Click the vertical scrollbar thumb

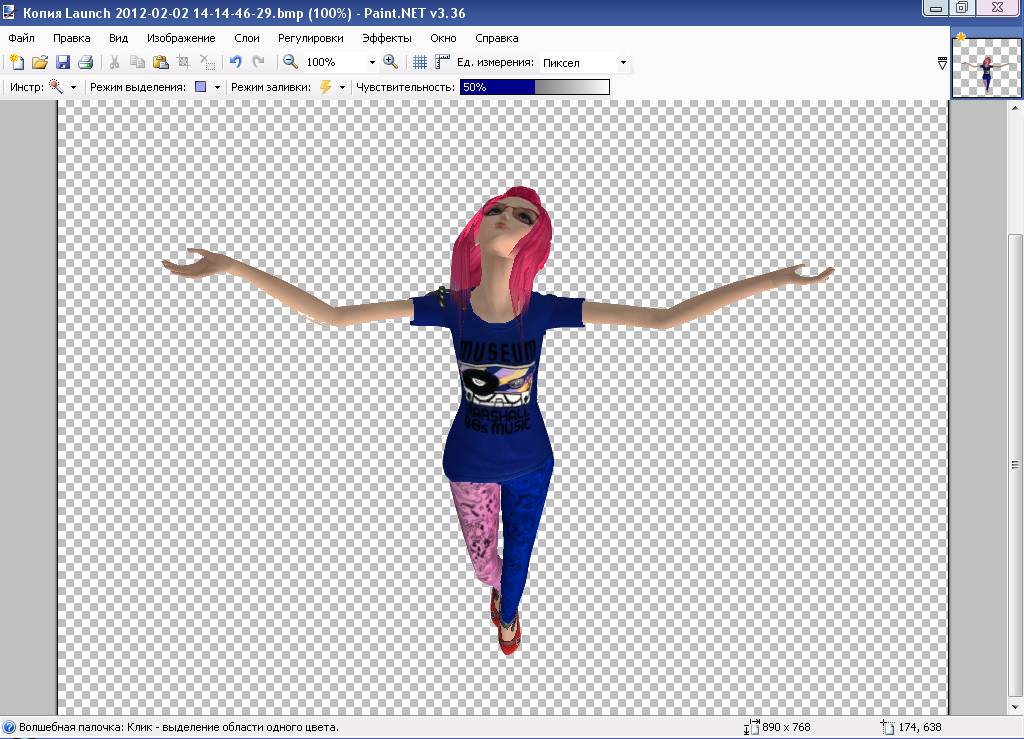(1015, 465)
